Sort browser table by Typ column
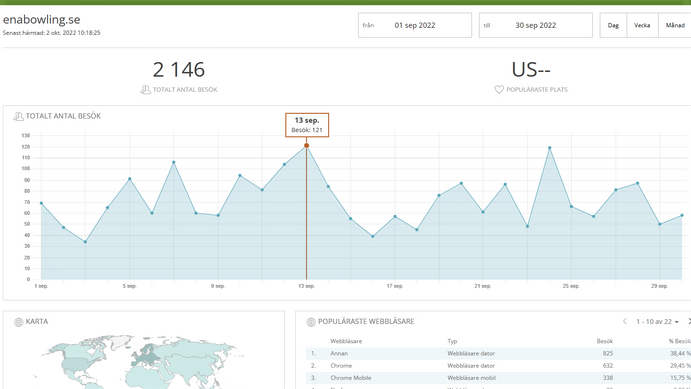The width and height of the screenshot is (691, 389). 452,341
